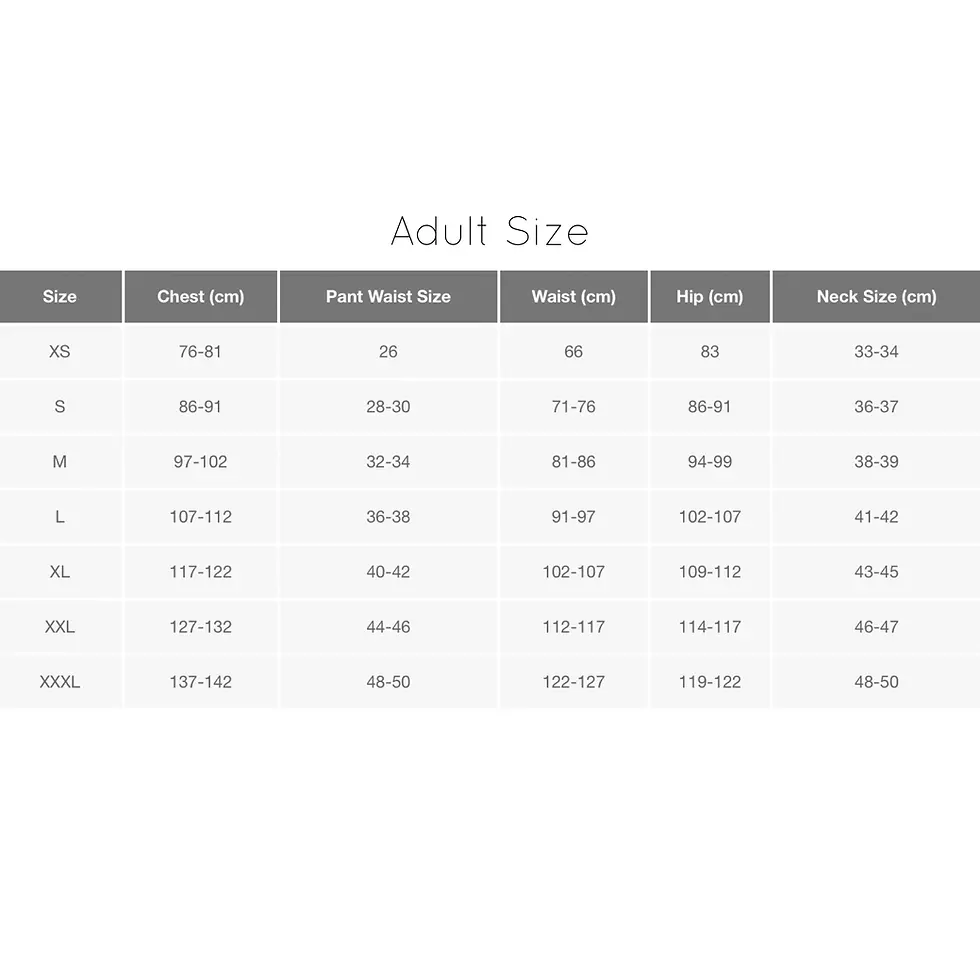Select the Waist (cm) column header
The width and height of the screenshot is (980, 980).
point(573,297)
